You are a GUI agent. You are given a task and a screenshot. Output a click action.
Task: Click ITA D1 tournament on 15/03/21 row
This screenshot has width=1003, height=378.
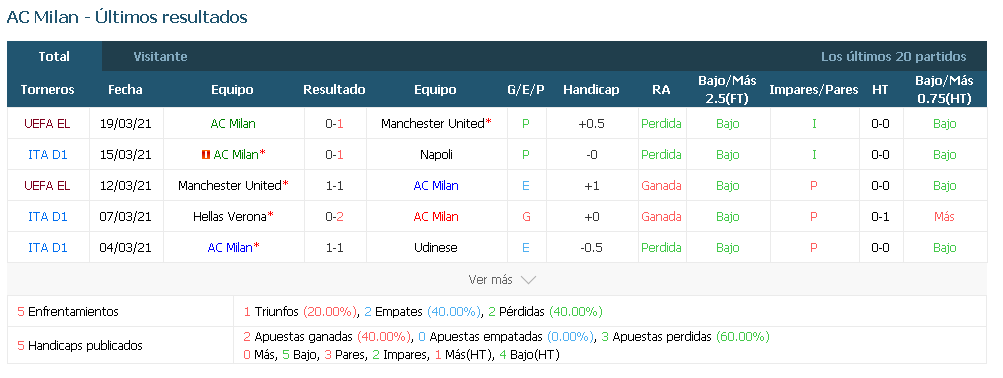pos(47,155)
